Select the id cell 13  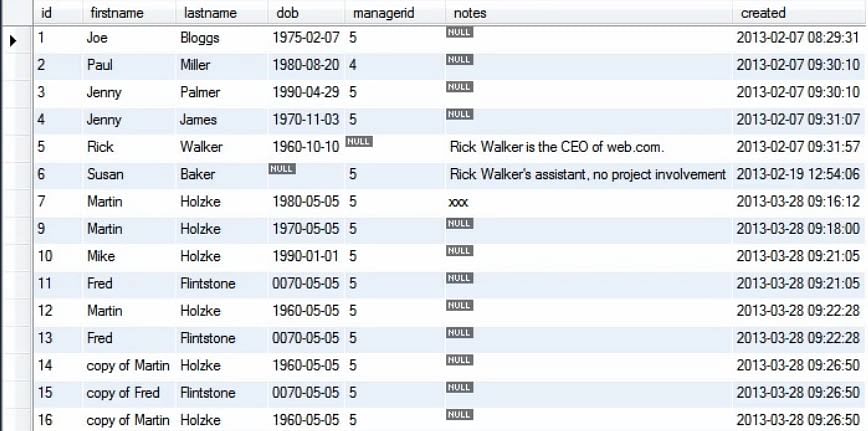tap(44, 338)
